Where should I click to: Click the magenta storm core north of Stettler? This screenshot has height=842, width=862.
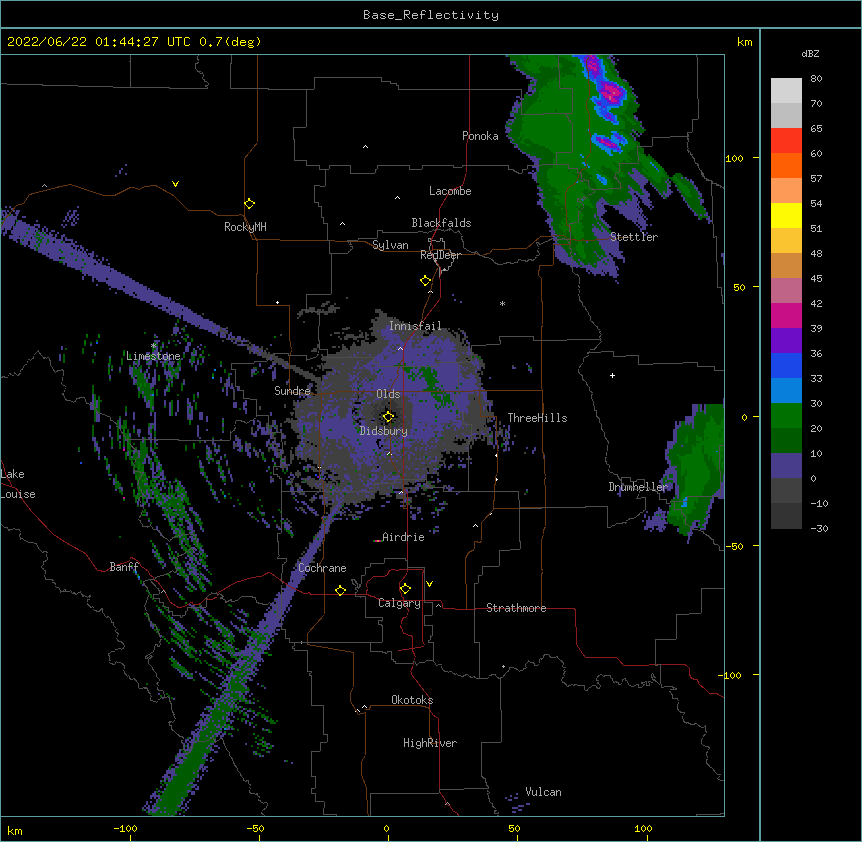point(611,93)
